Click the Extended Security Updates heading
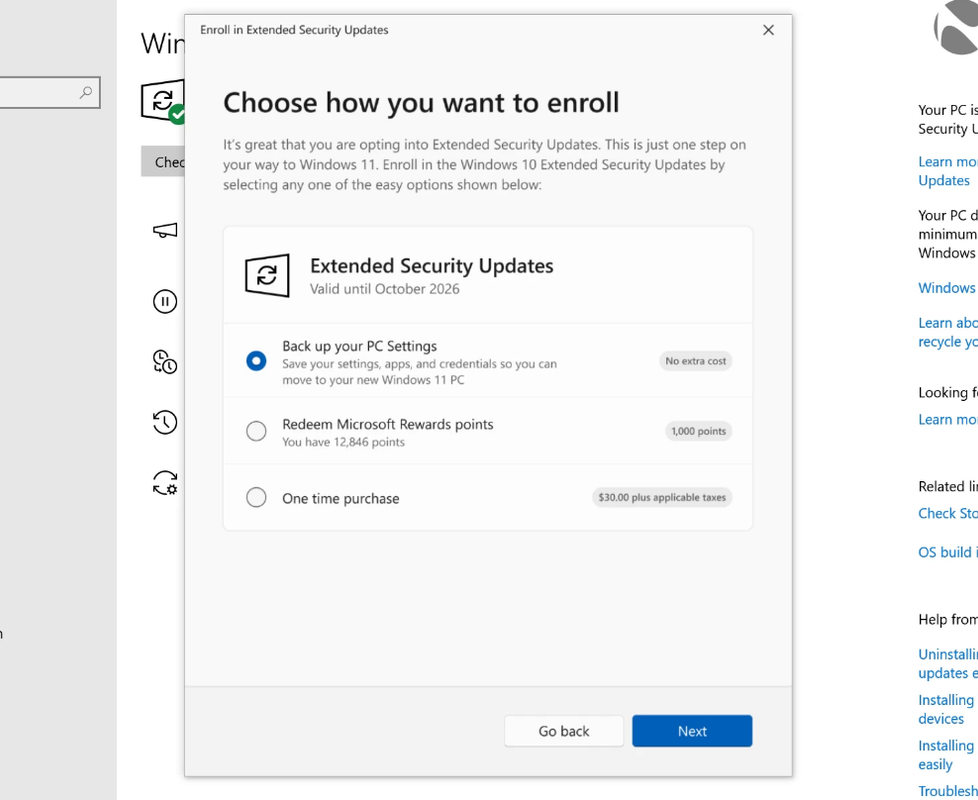 tap(432, 266)
